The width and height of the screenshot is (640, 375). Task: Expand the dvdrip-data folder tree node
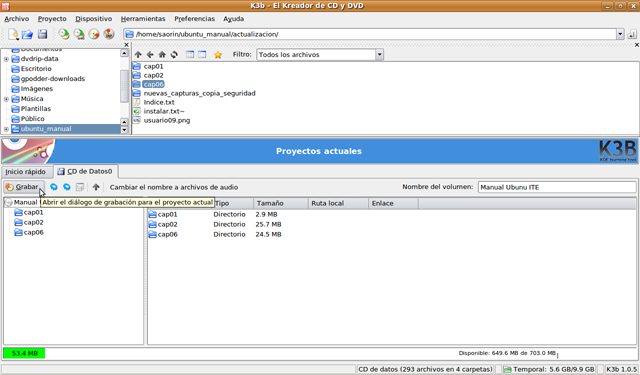(6, 59)
